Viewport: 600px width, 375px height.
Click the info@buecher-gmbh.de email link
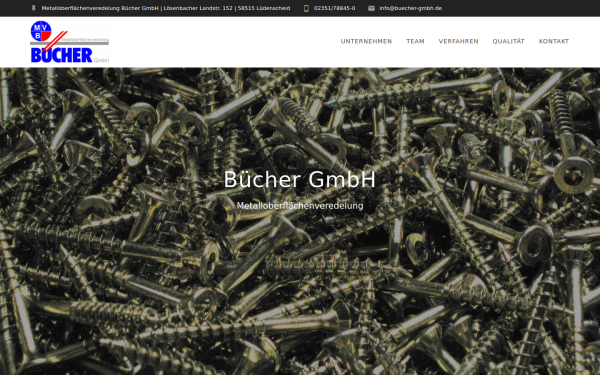point(411,8)
